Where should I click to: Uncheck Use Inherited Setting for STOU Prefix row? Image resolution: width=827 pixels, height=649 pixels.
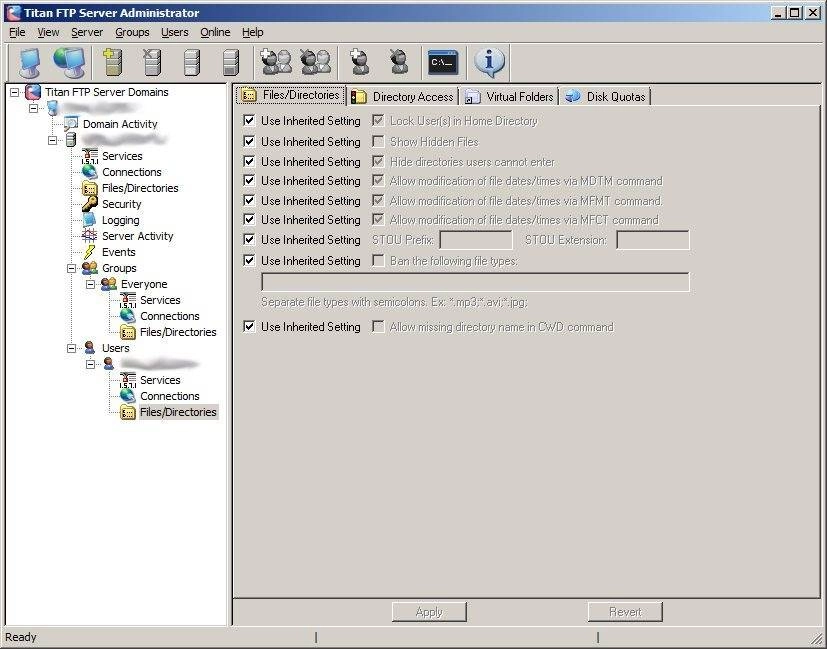tap(249, 239)
